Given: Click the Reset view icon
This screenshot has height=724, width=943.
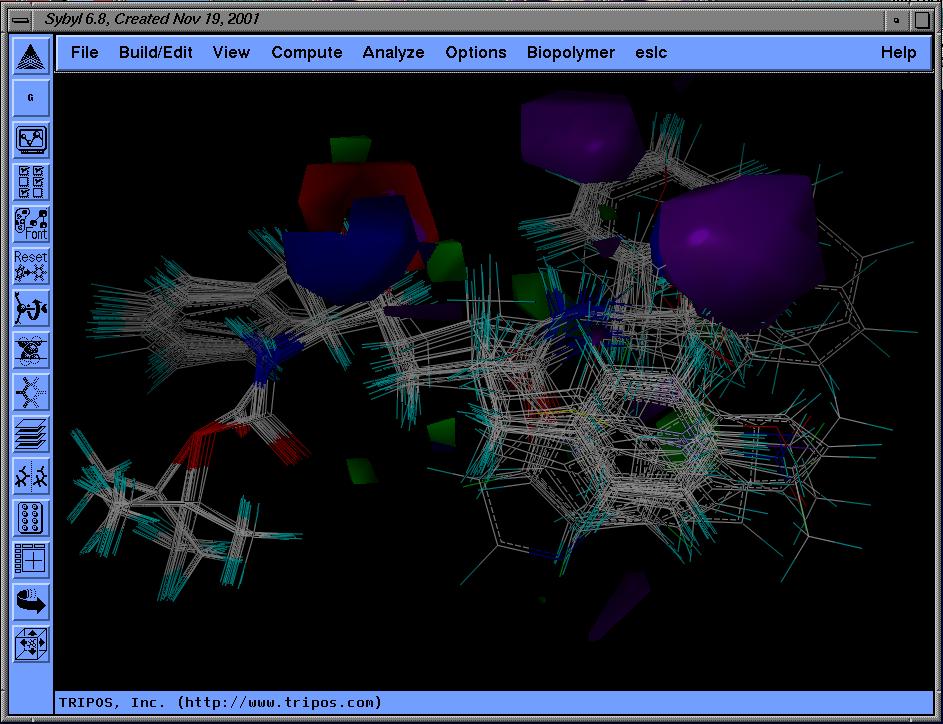Looking at the screenshot, I should (31, 266).
